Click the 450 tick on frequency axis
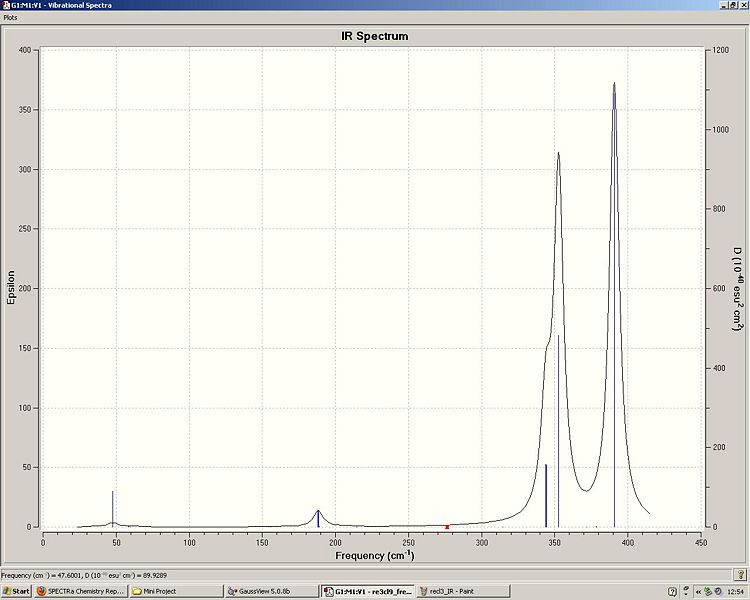Image resolution: width=750 pixels, height=600 pixels. [701, 543]
